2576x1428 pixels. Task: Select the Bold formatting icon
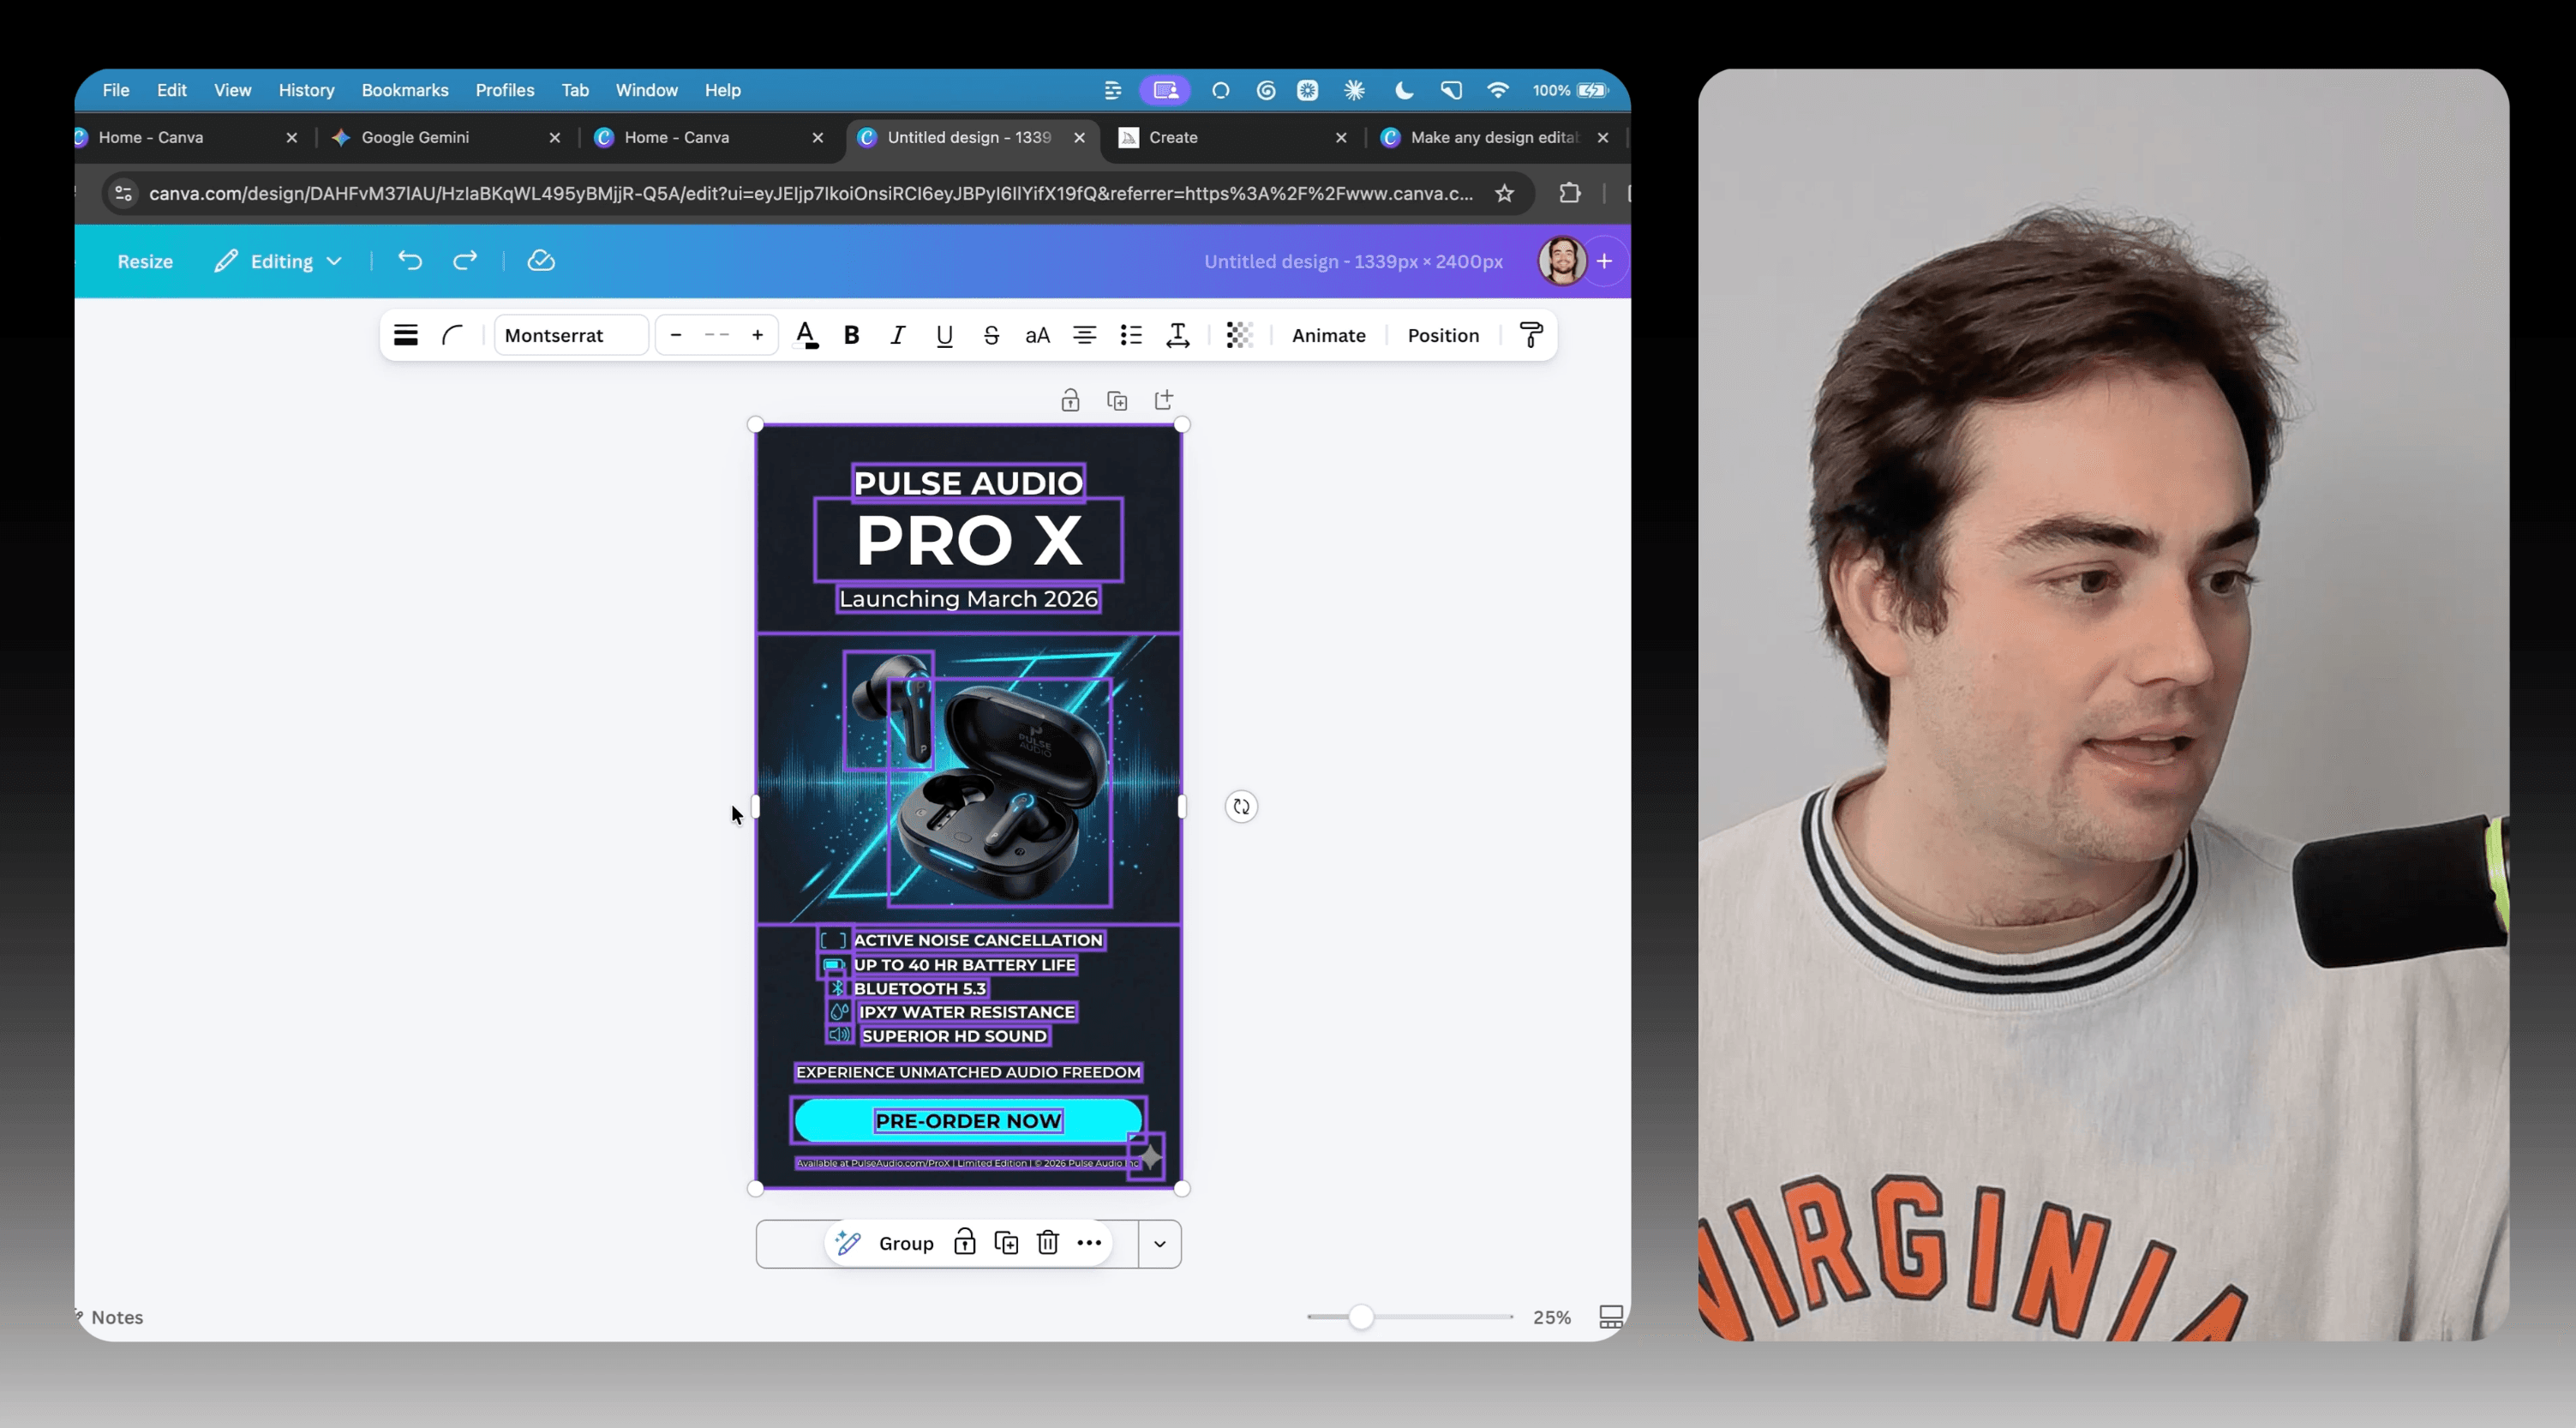pos(851,336)
